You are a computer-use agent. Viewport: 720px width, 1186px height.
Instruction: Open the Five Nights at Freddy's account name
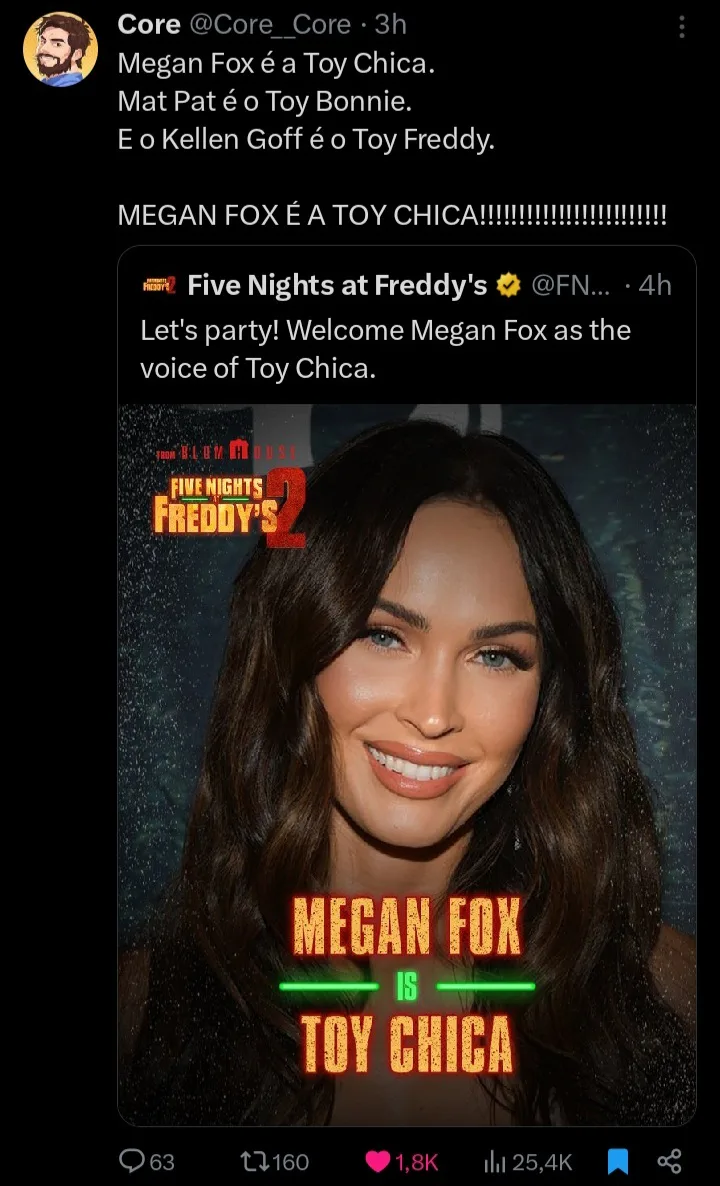pyautogui.click(x=337, y=286)
